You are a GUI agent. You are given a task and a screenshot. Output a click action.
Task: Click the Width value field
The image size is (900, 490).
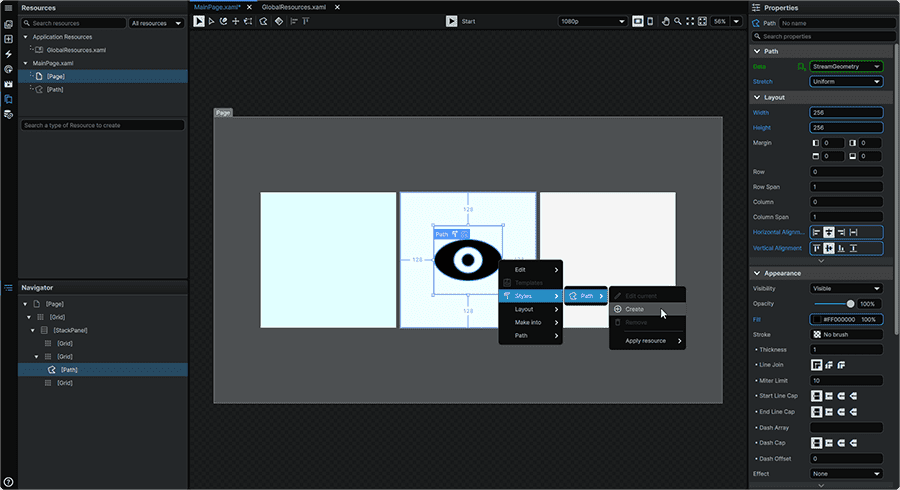(x=846, y=112)
